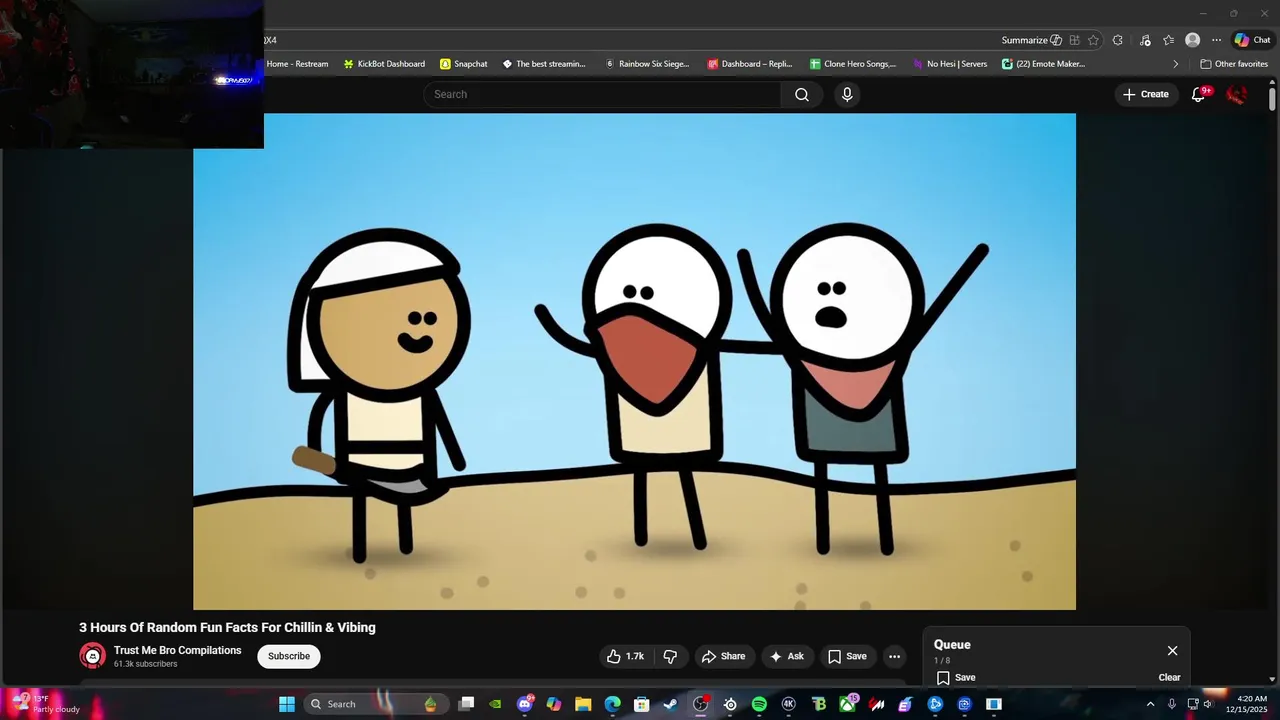The image size is (1280, 720).
Task: Open the Other favorites folder
Action: tap(1234, 64)
